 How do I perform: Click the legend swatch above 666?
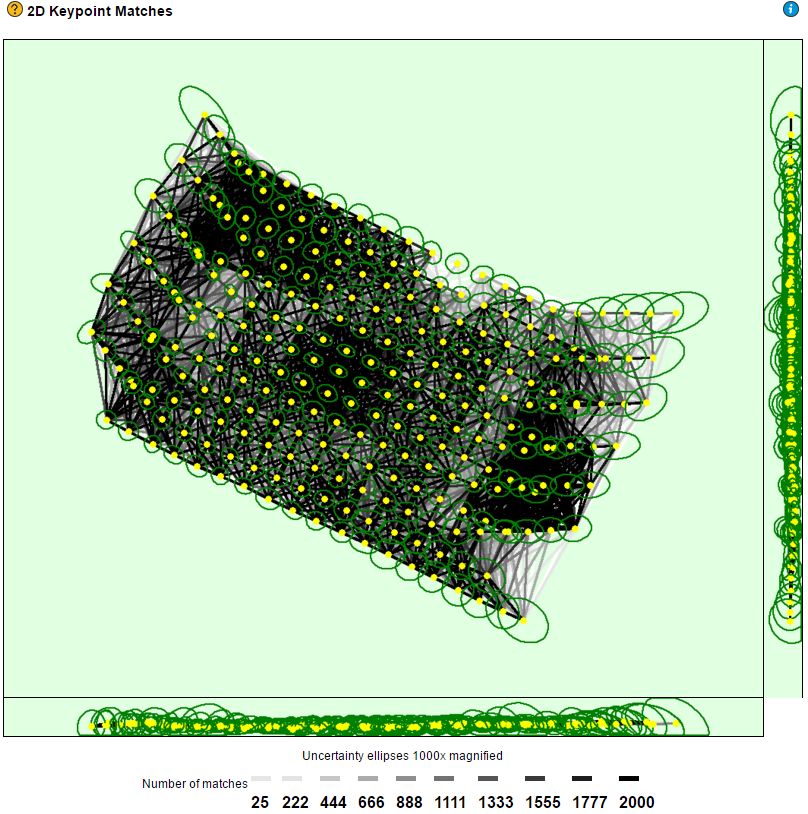[x=368, y=778]
